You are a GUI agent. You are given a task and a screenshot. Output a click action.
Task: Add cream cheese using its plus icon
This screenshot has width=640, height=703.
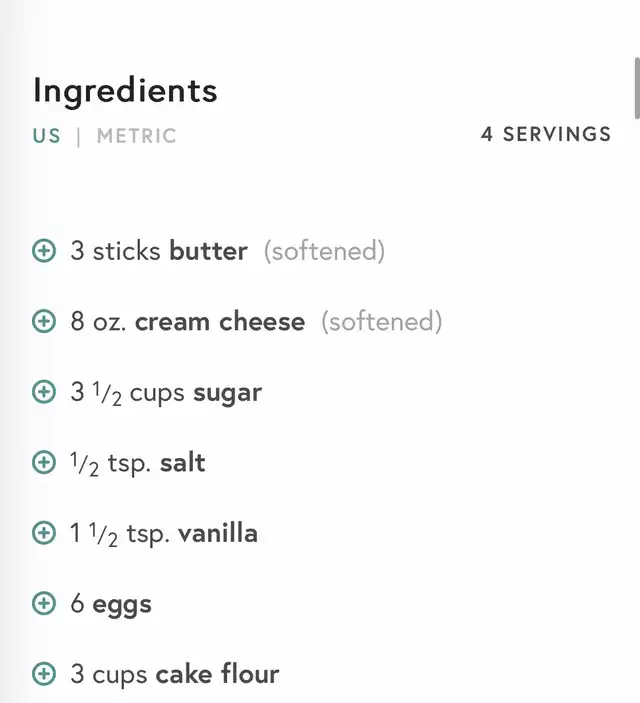point(44,322)
